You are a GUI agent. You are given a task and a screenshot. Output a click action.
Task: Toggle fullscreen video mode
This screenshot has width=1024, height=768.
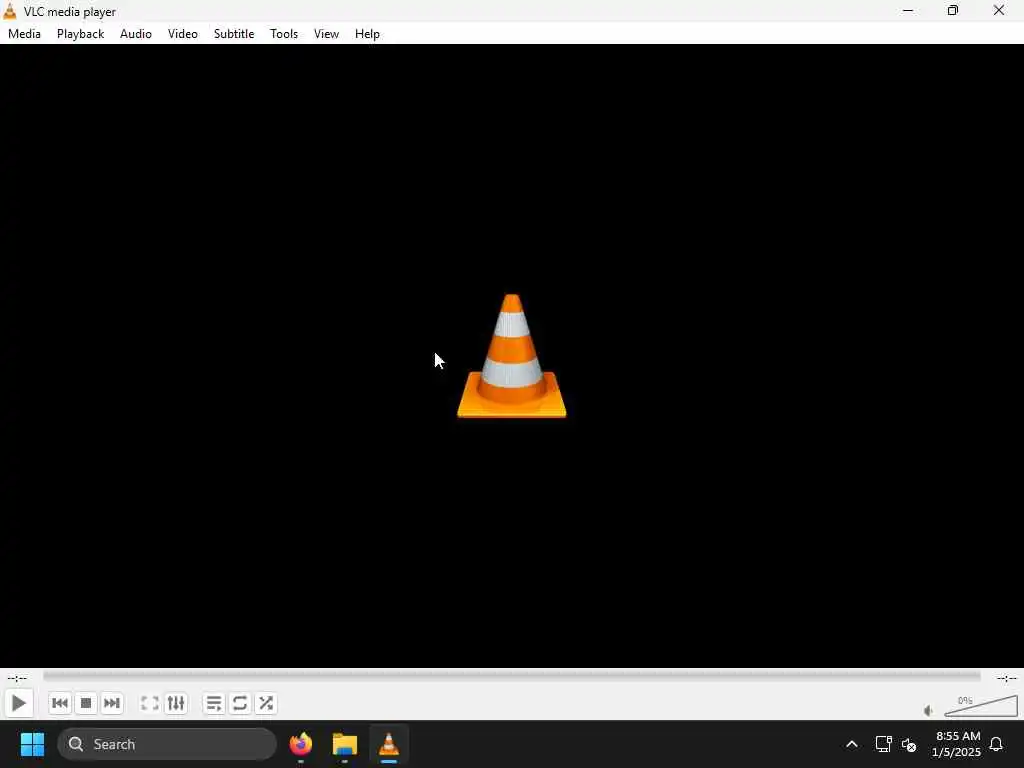150,703
